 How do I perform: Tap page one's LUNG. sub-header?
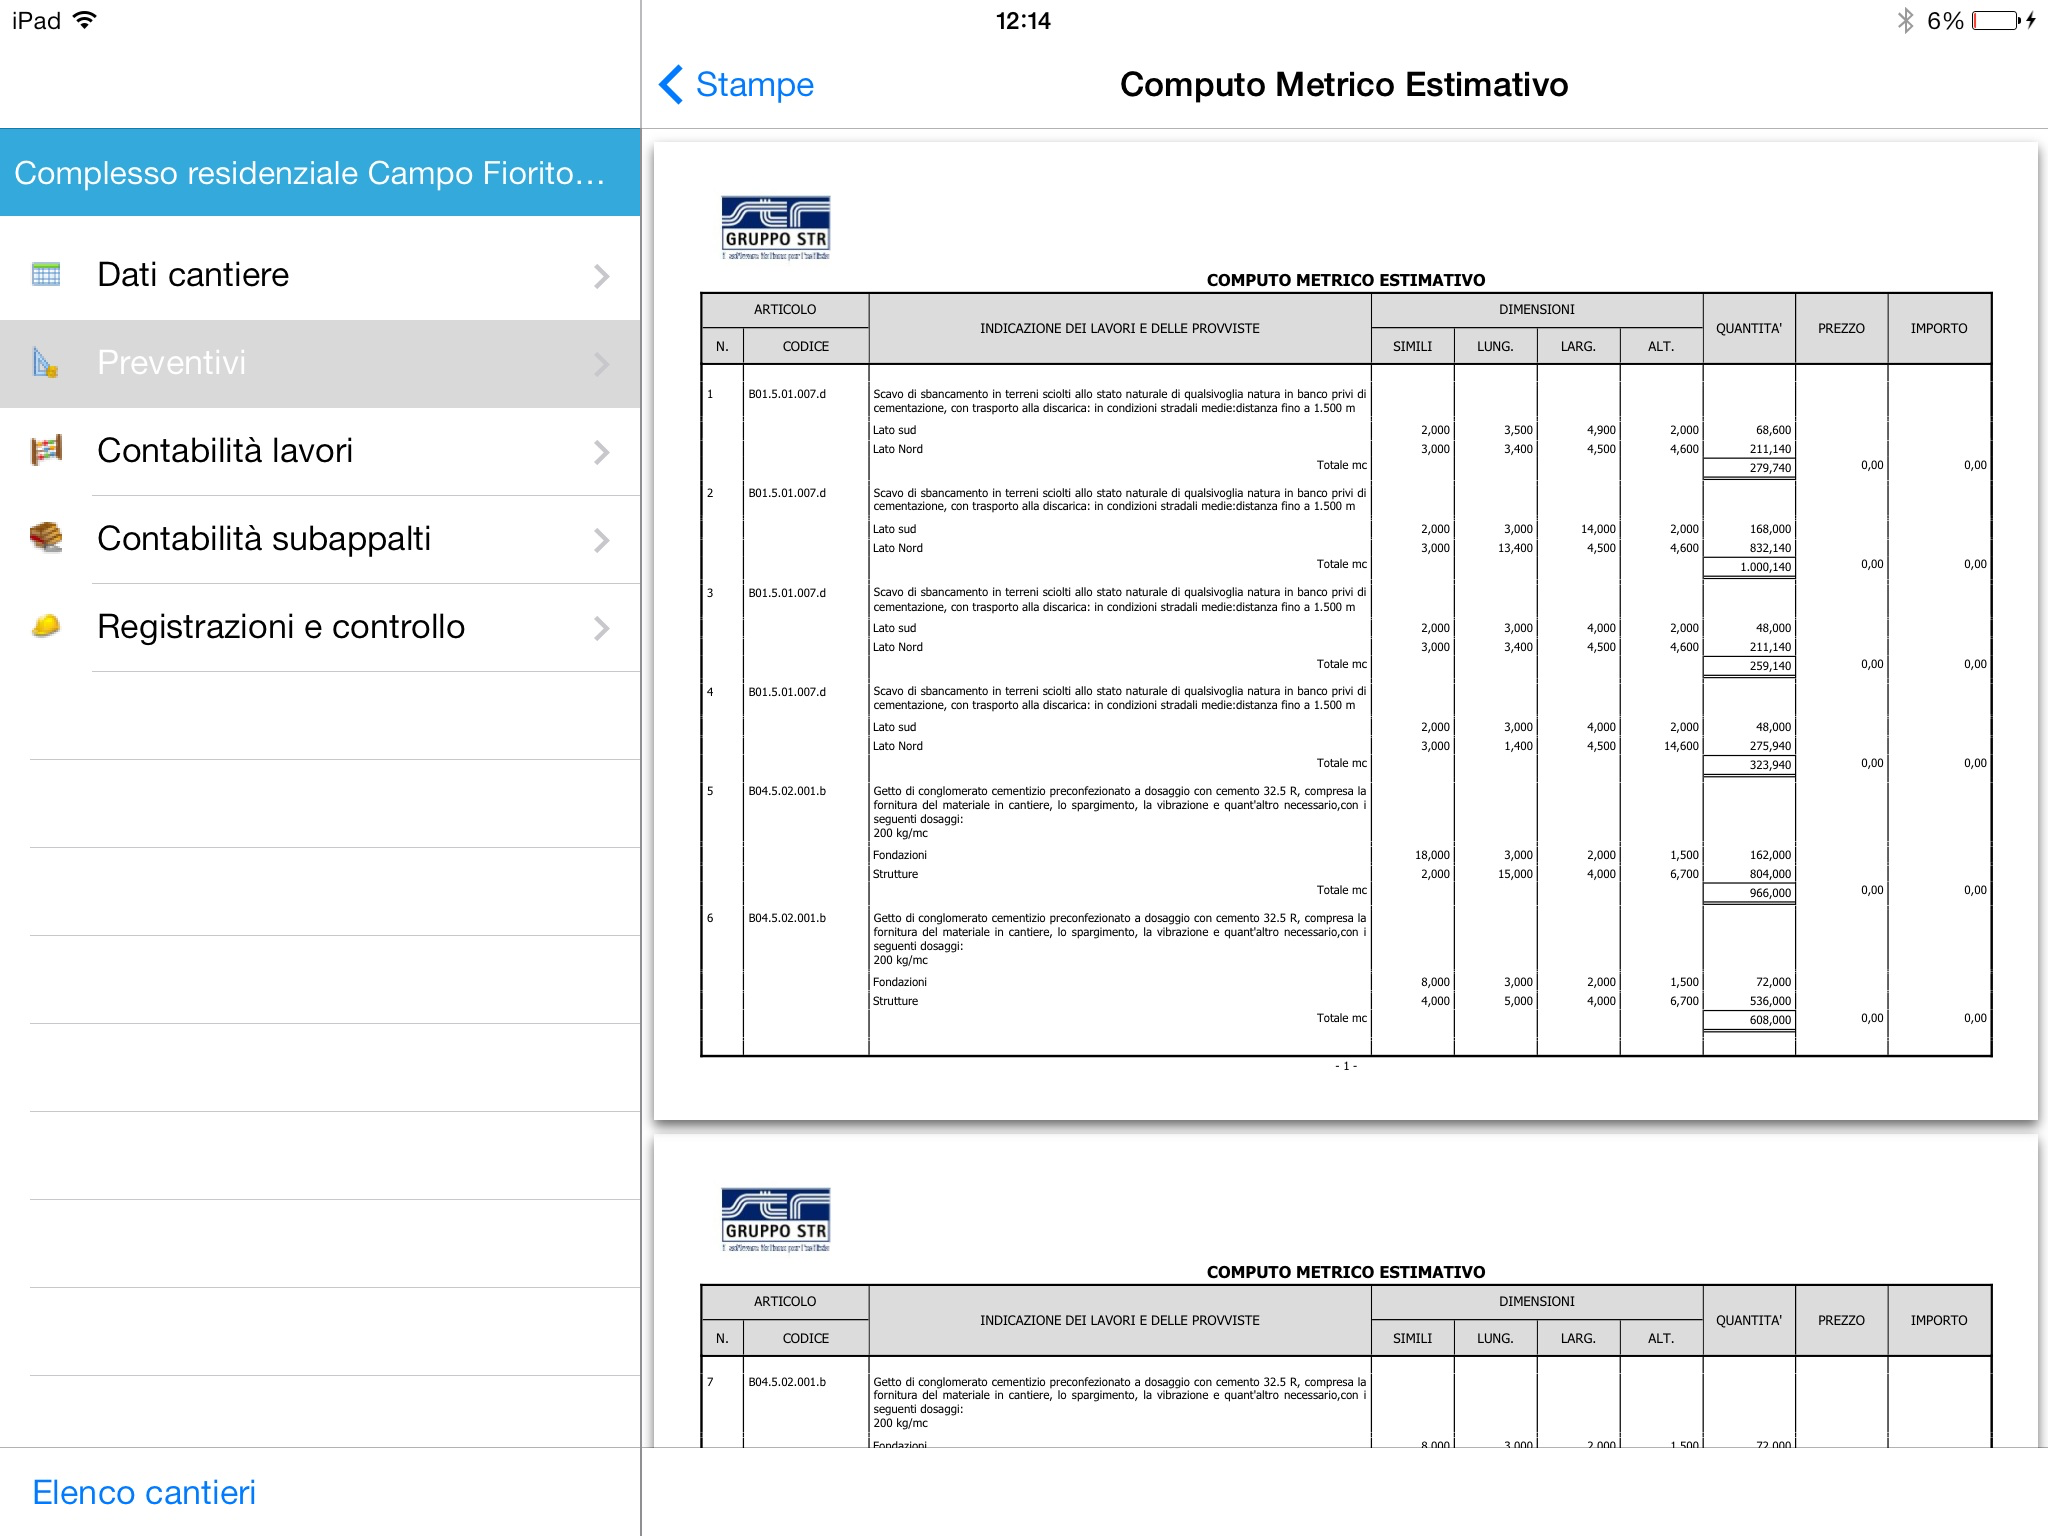[x=1495, y=346]
